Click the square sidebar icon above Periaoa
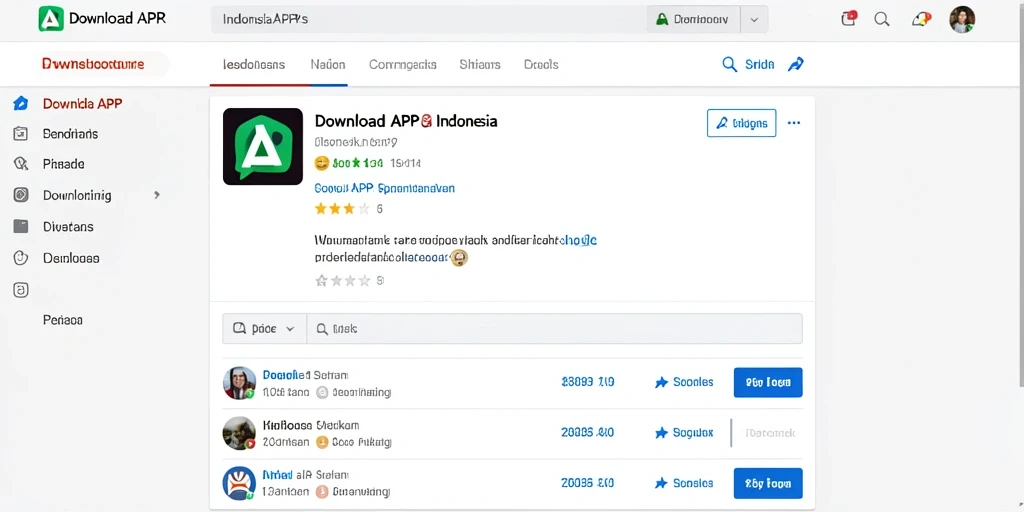This screenshot has width=1024, height=512. [21, 290]
